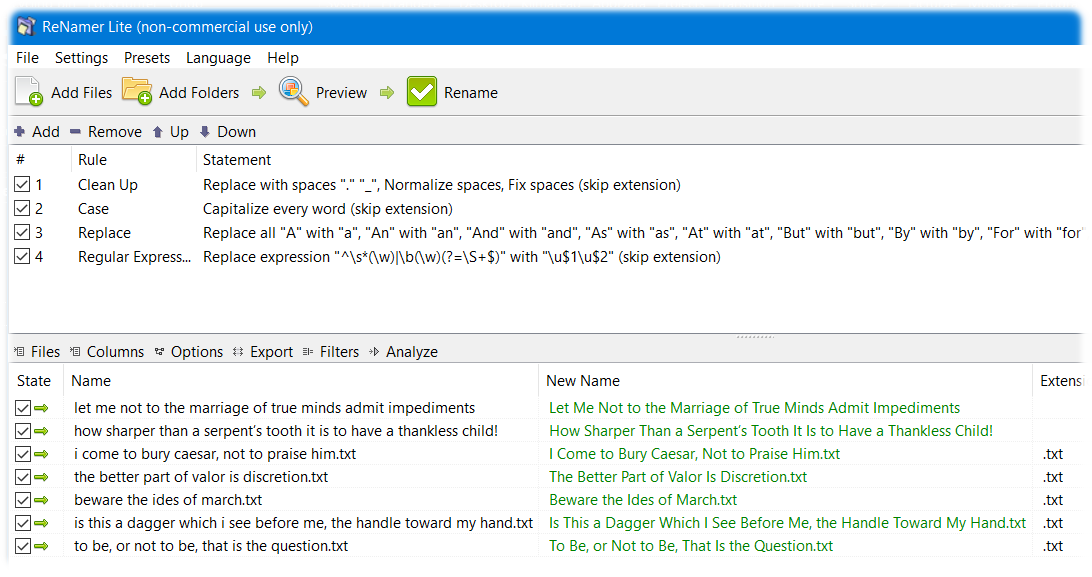Viewport: 1092px width, 577px height.
Task: Click the panel splitter grip above the Files bar
Action: click(755, 337)
